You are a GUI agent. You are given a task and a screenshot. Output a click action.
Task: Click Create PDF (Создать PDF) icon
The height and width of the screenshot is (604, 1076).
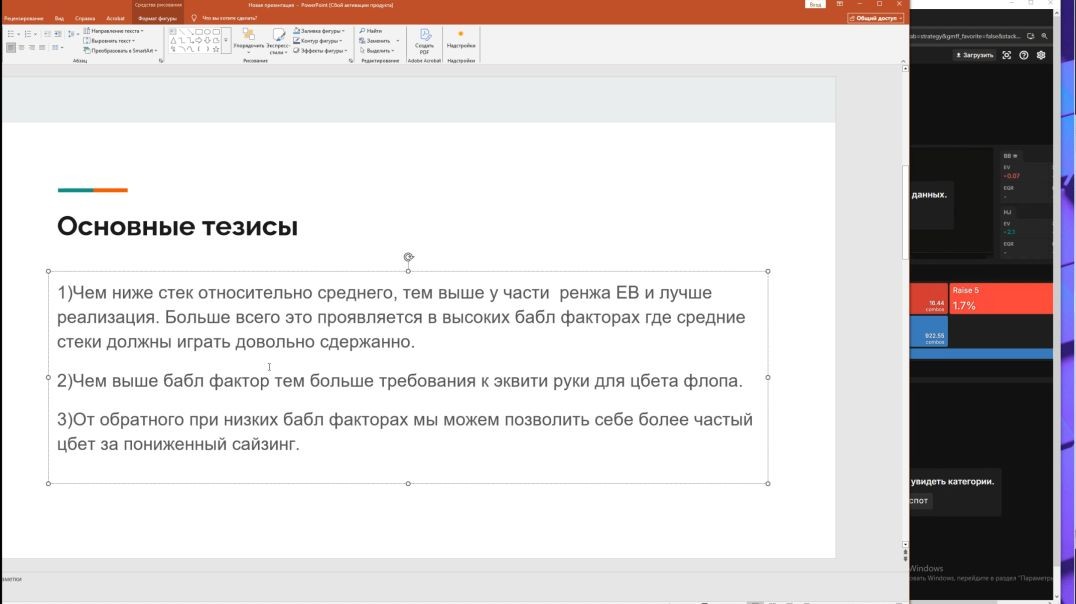[x=424, y=43]
